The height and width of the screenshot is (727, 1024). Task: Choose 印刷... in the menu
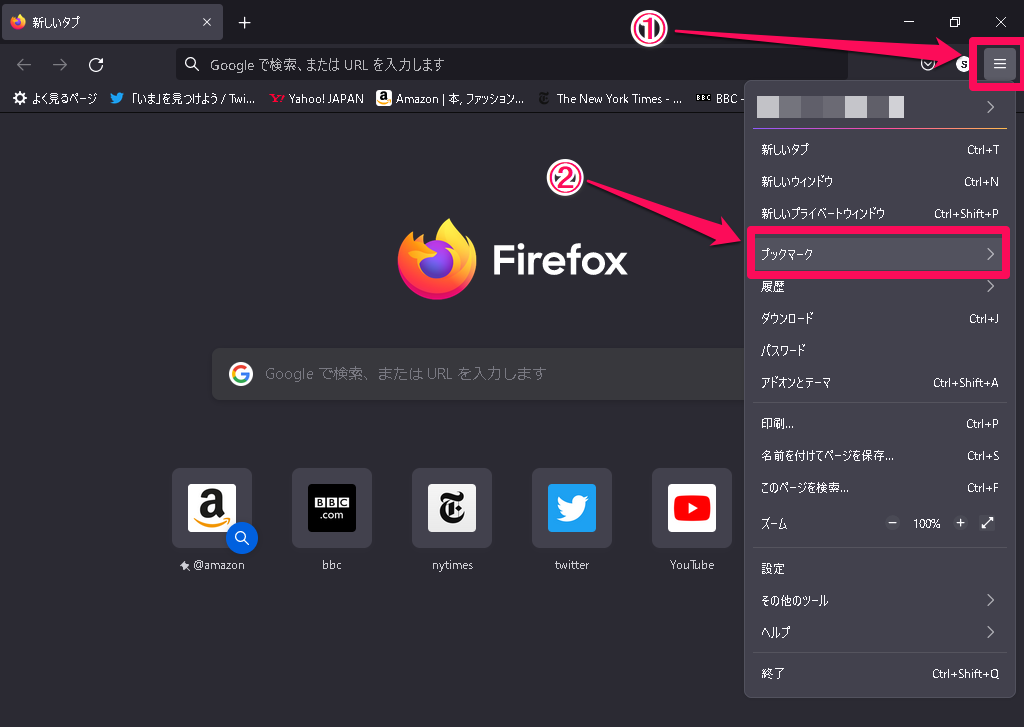880,423
